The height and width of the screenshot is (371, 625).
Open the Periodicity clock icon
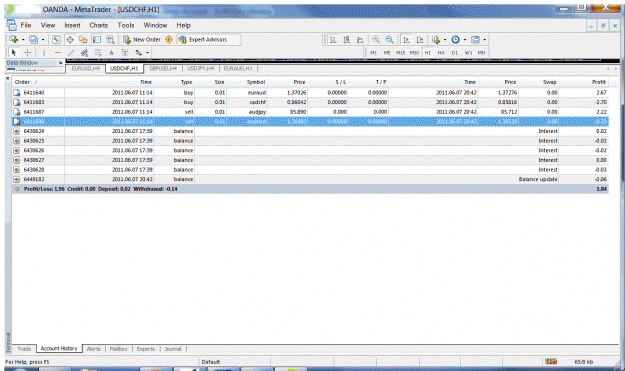coord(456,39)
